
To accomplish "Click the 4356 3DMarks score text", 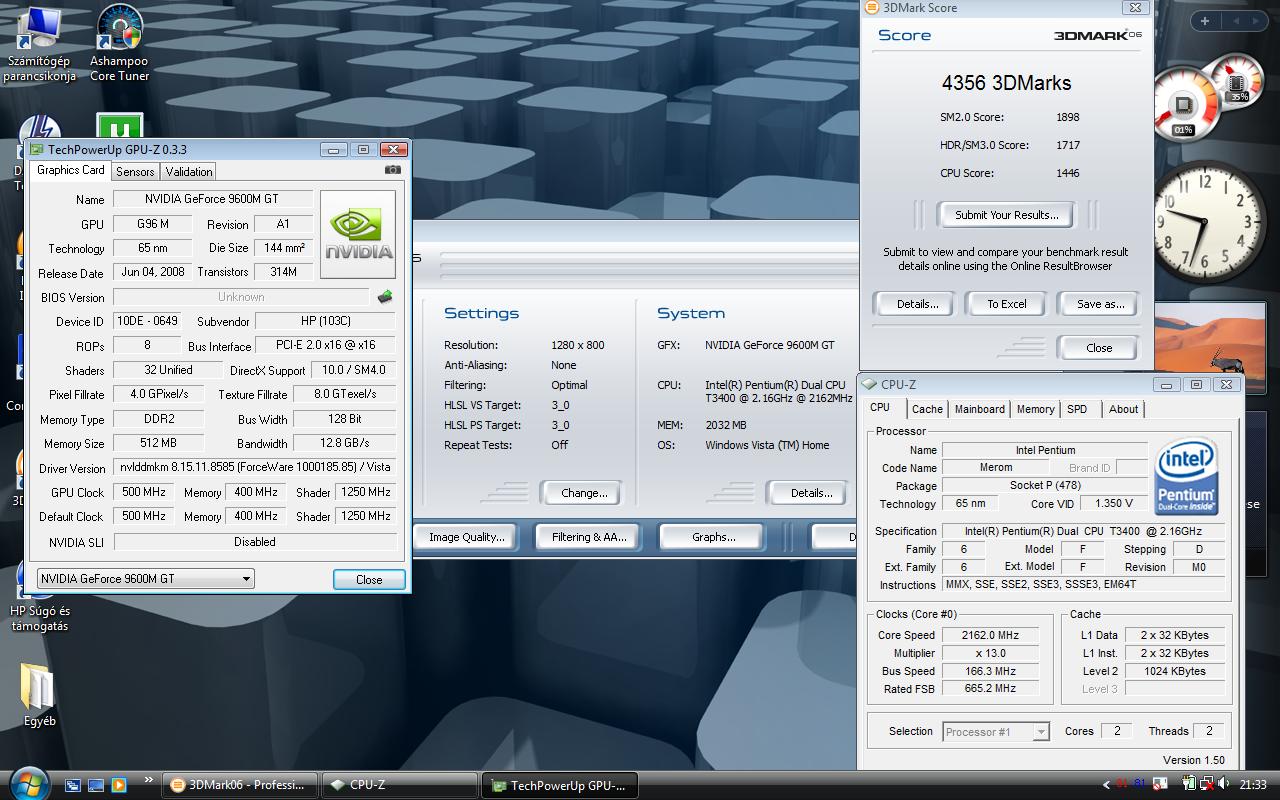I will click(1006, 83).
